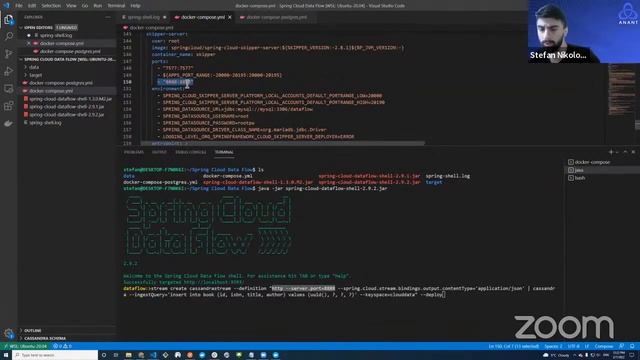Click the editor horizontal scrollbar
This screenshot has width=640, height=360.
tap(282, 143)
